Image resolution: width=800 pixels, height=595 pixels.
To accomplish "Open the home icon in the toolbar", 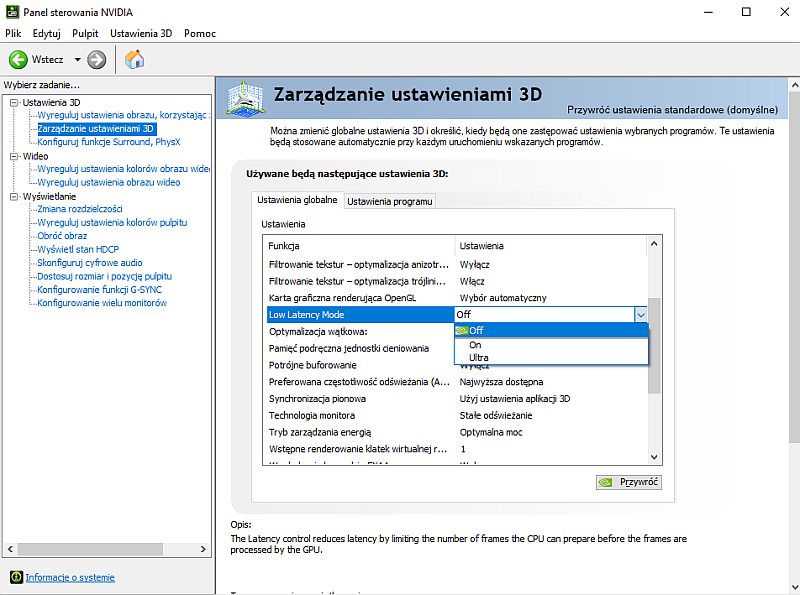I will [135, 60].
